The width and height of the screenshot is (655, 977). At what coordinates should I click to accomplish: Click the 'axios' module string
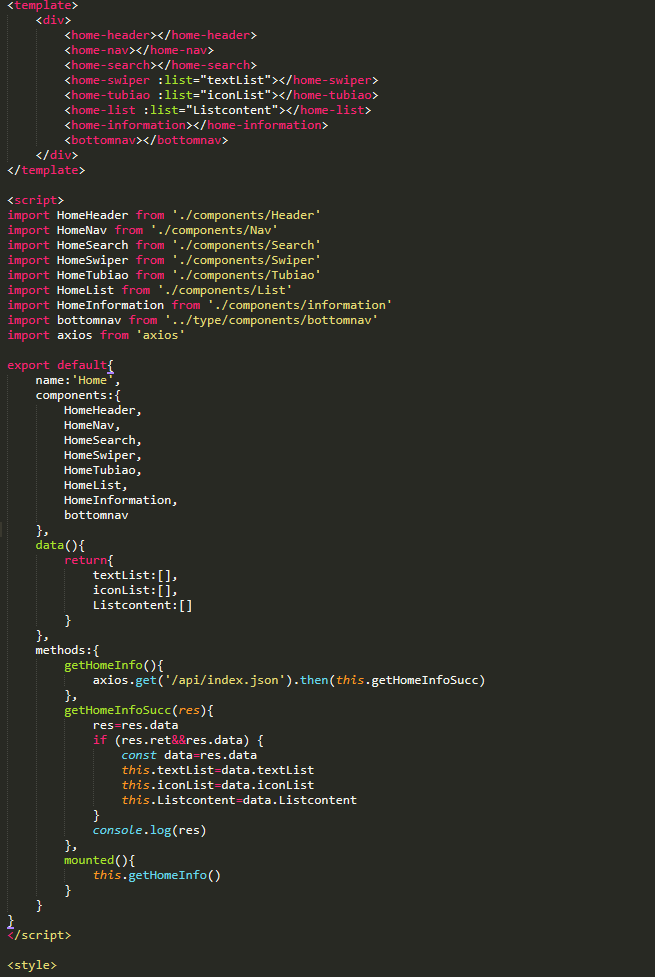point(160,335)
